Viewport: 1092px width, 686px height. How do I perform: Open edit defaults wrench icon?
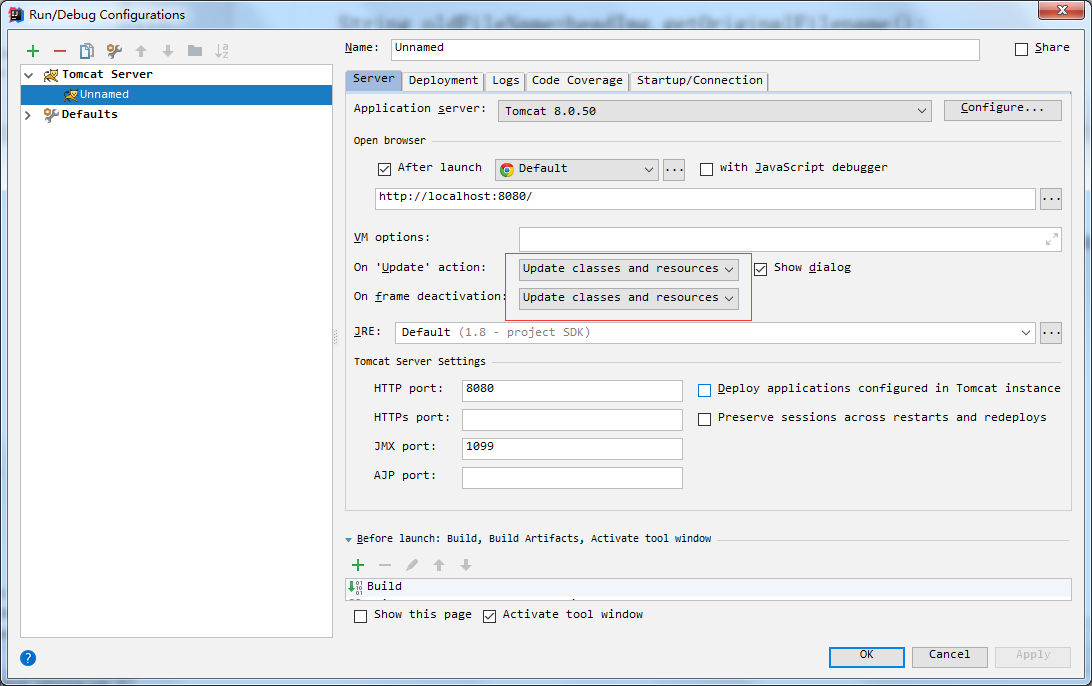point(114,51)
